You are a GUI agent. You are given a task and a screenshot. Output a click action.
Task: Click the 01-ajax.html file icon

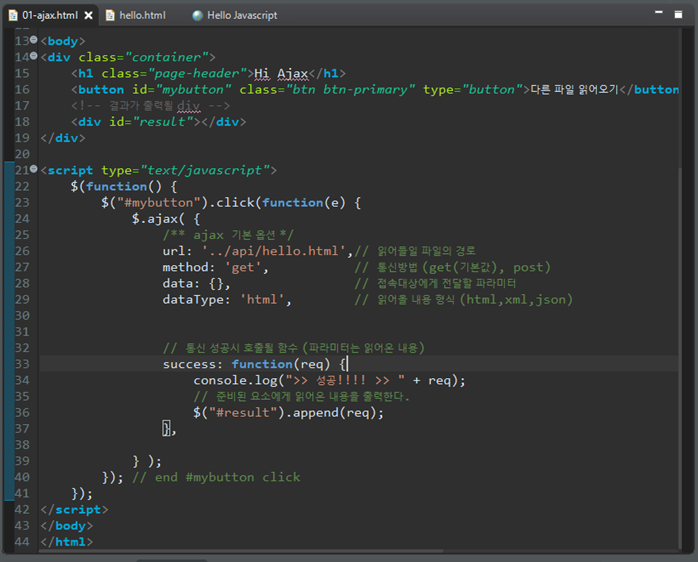[x=13, y=16]
